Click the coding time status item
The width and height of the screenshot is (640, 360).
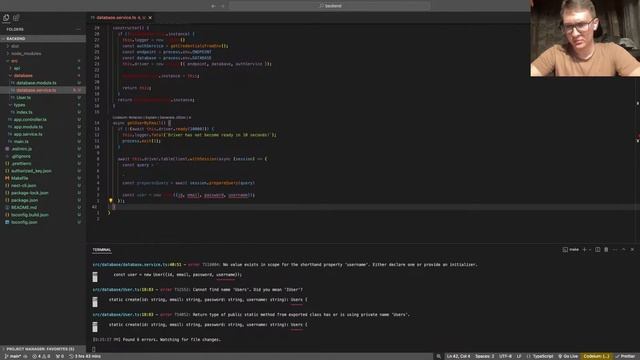click(85, 356)
